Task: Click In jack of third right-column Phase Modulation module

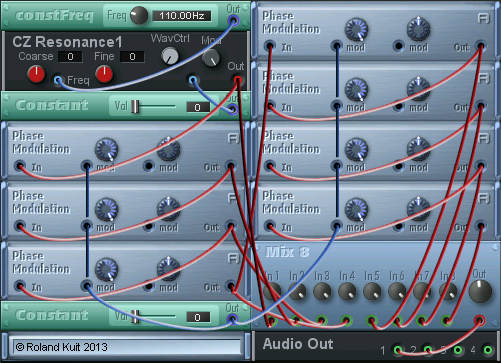Action: (270, 166)
